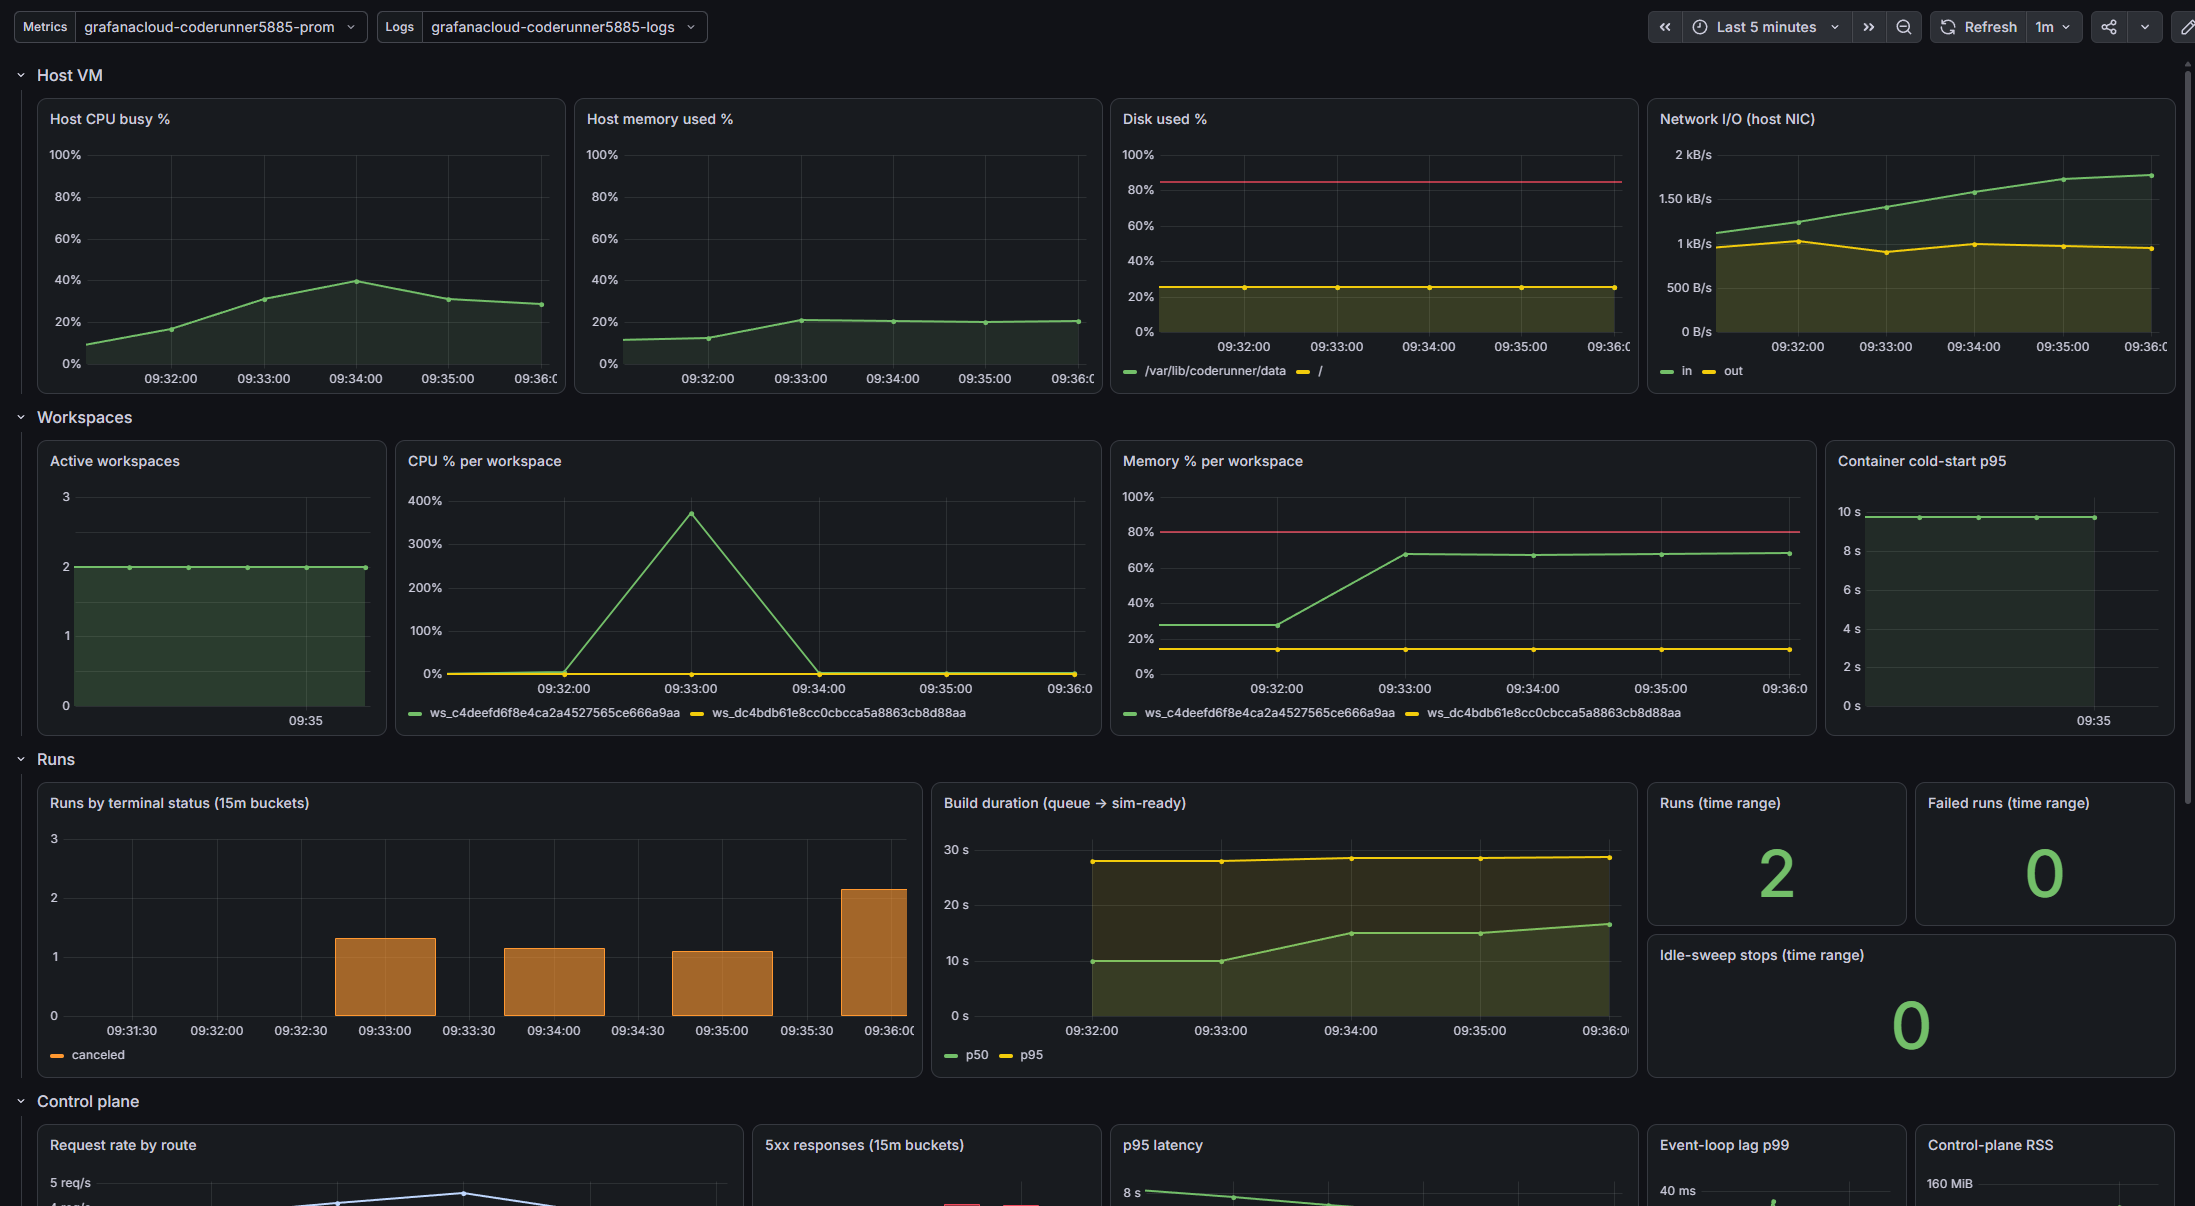2195x1206 pixels.
Task: Toggle ws_c4deefd6 series in CPU % per workspace legend
Action: [x=555, y=713]
